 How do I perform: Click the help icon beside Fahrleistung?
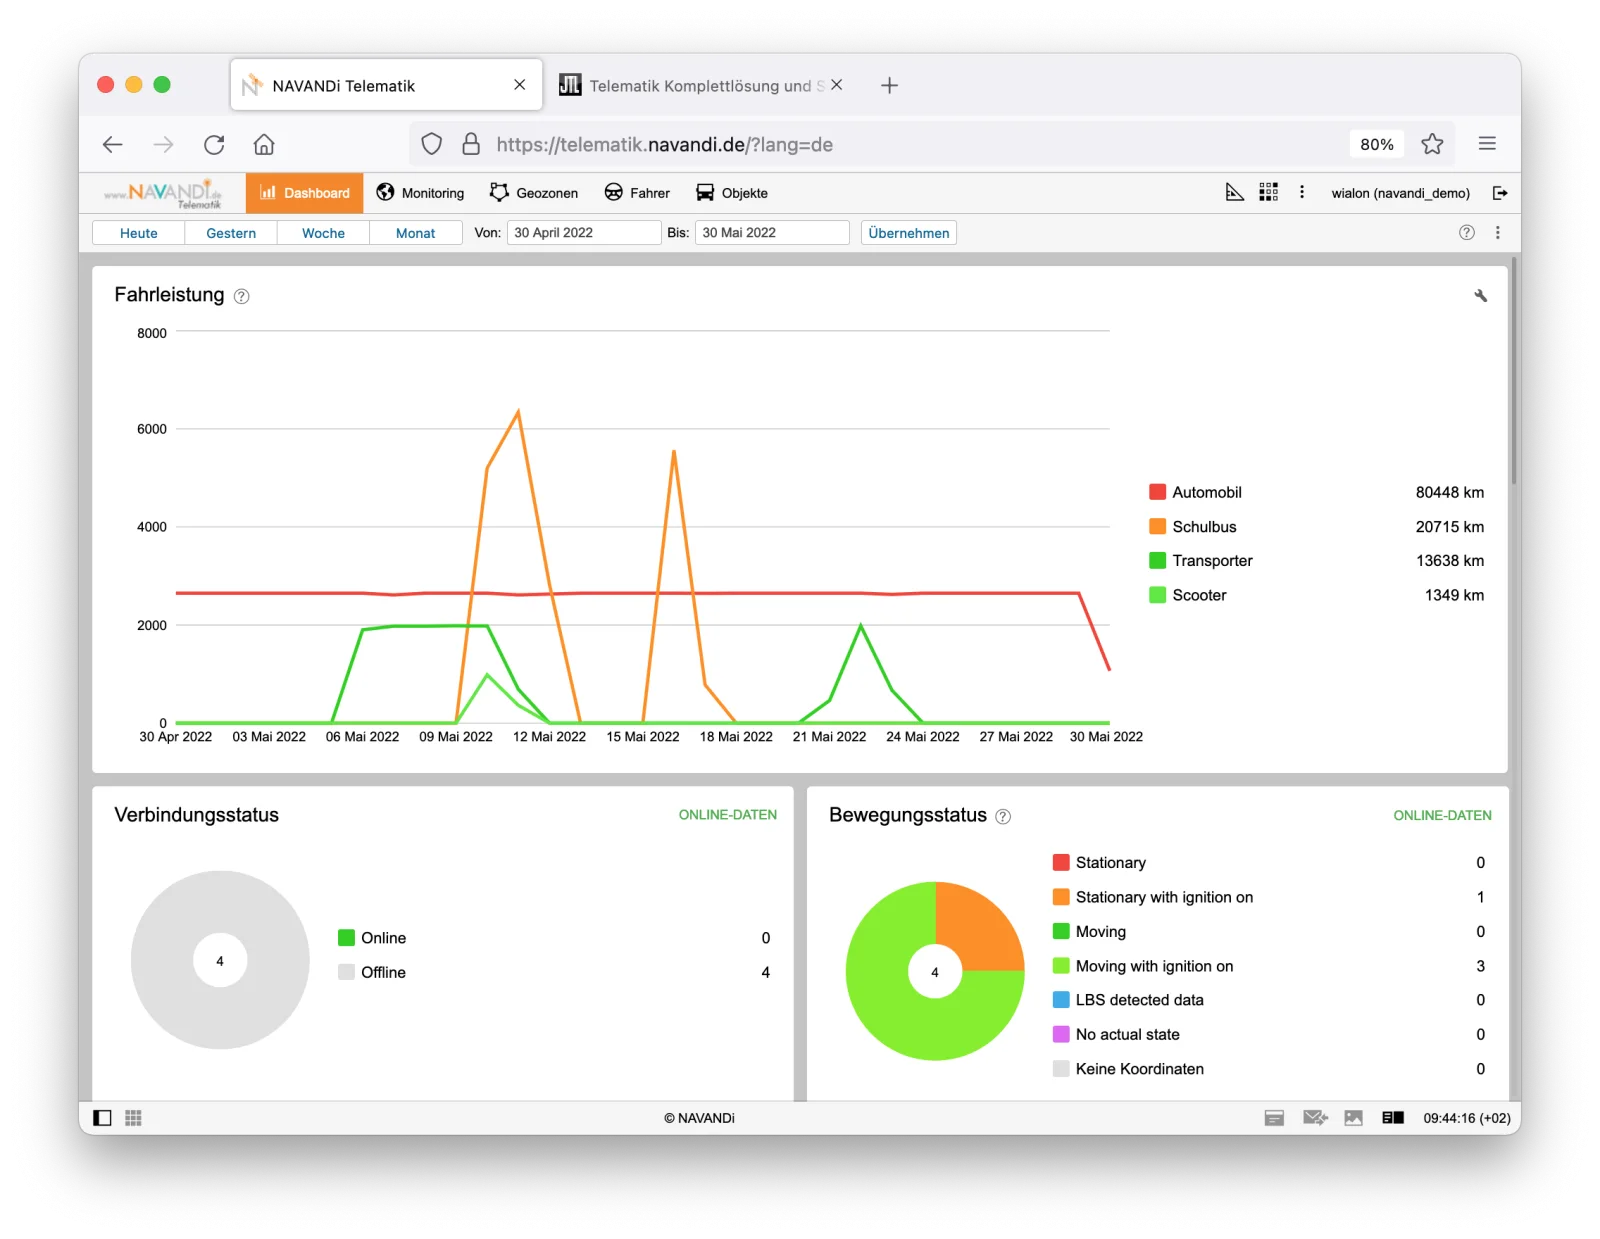pyautogui.click(x=241, y=296)
